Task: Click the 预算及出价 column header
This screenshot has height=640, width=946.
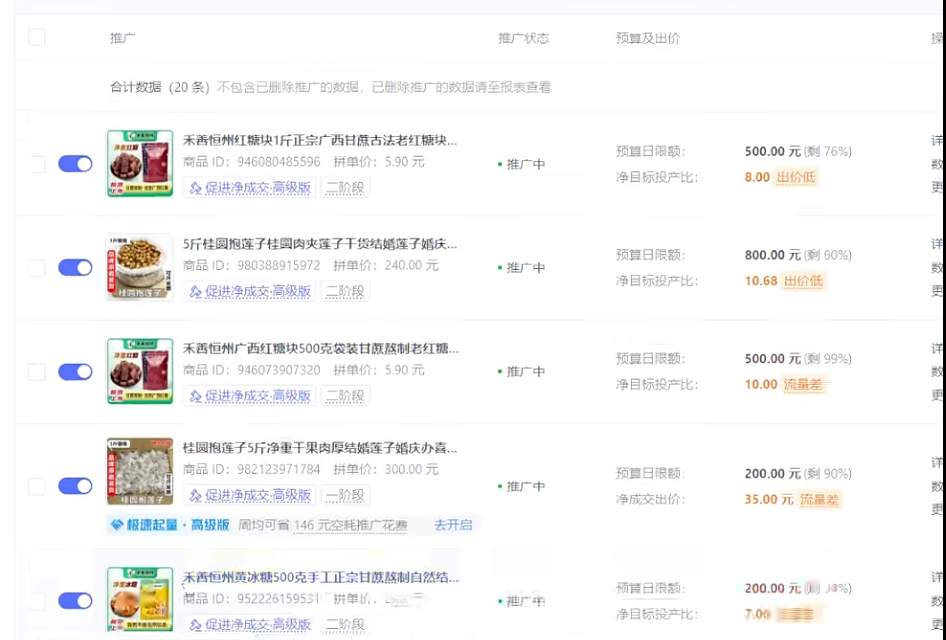Action: click(647, 38)
